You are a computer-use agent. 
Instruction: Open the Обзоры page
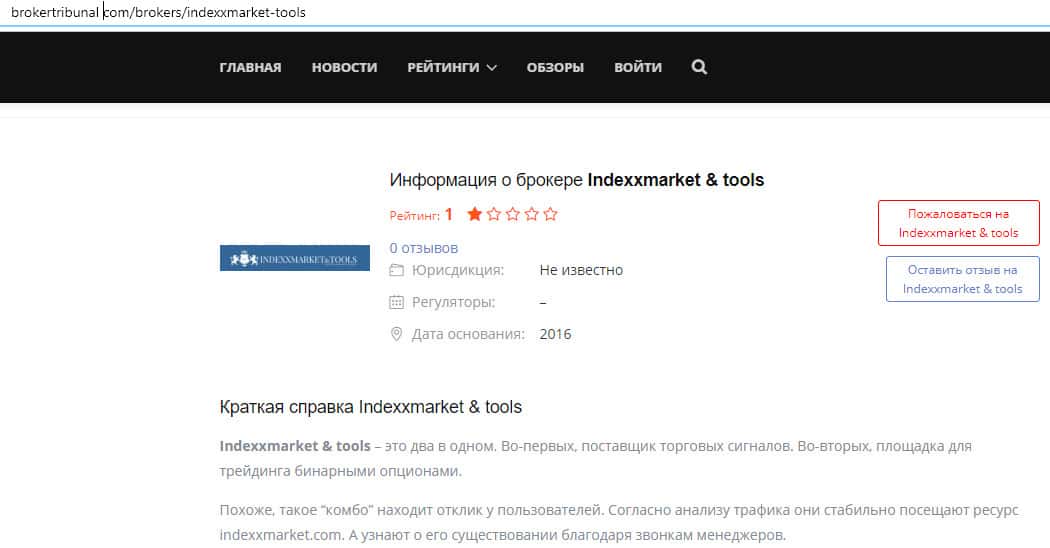click(x=555, y=67)
